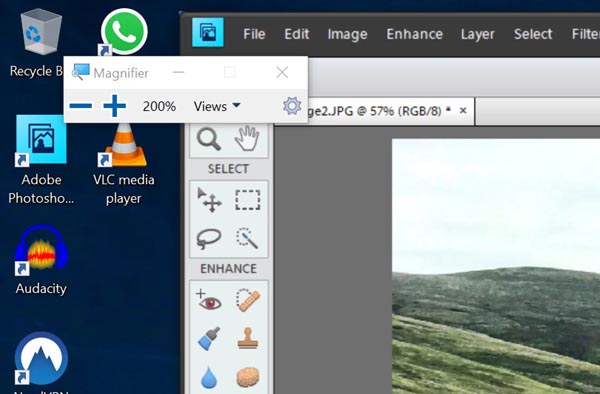Screen dimensions: 600x394
Task: Select the Spot Healing Brush tool
Action: click(x=248, y=300)
